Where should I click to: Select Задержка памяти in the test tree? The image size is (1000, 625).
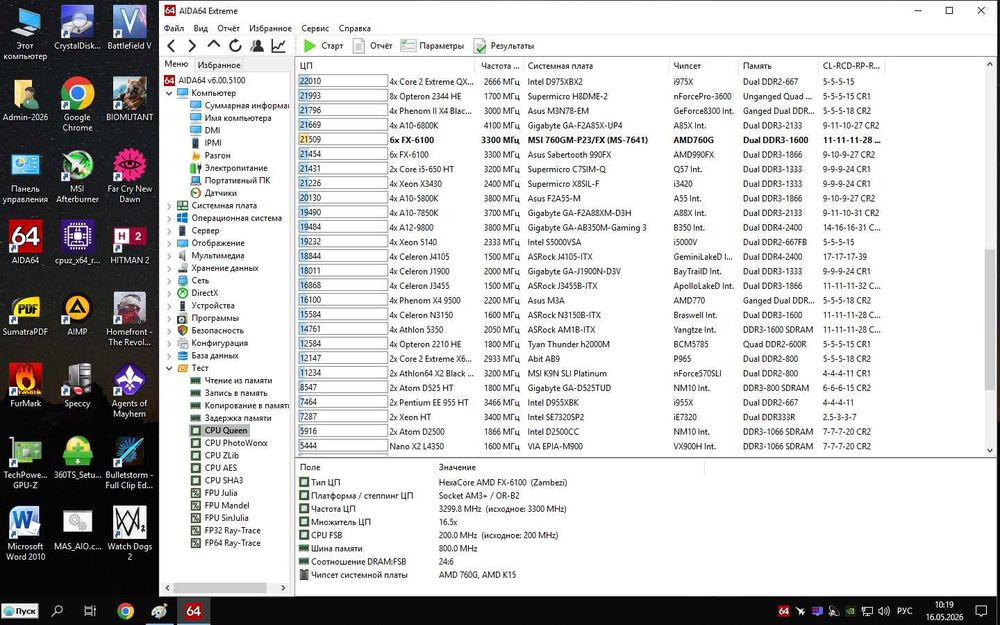(x=238, y=418)
